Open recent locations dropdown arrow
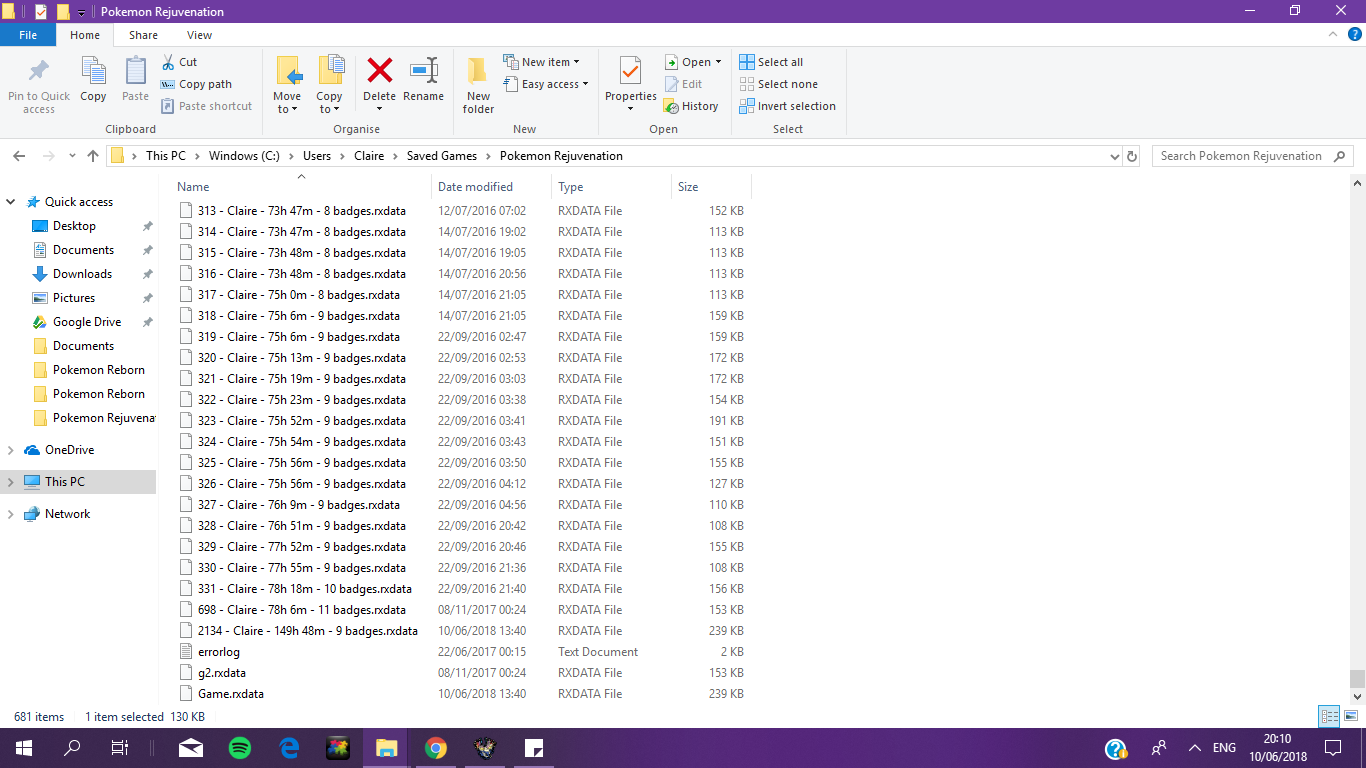The width and height of the screenshot is (1366, 768). pos(72,156)
